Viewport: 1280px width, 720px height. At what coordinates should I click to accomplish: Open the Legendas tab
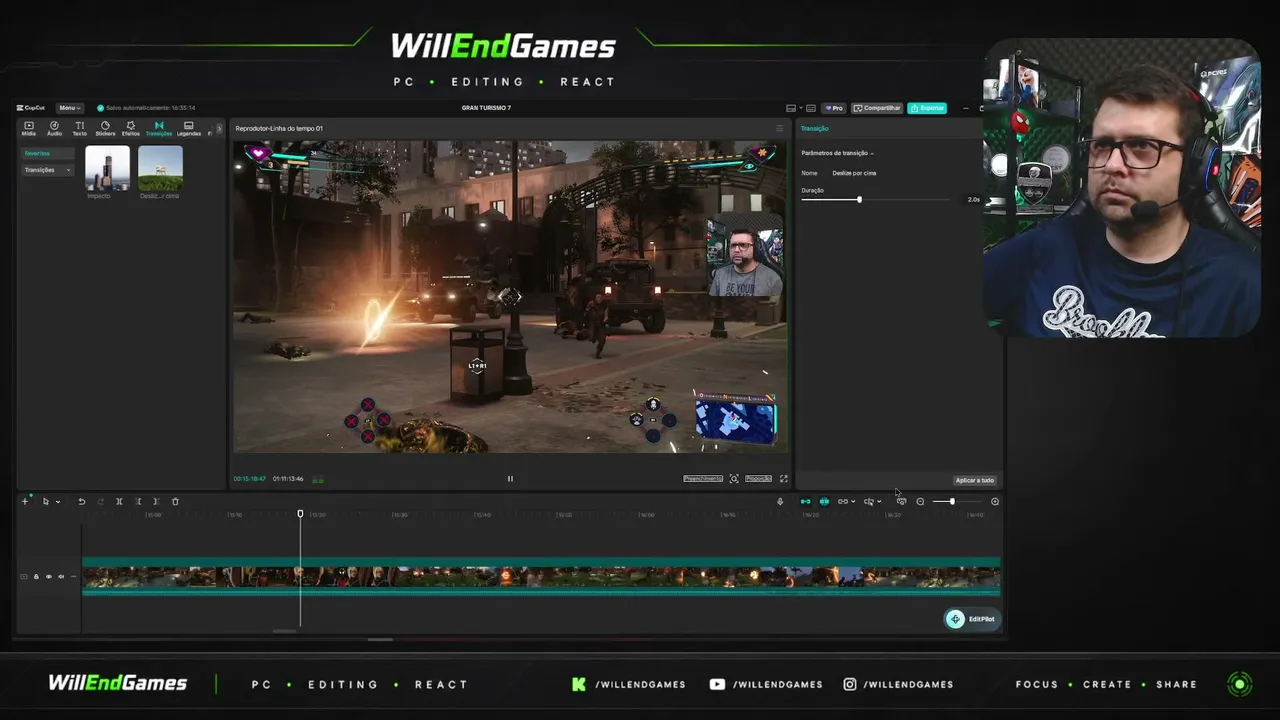point(188,128)
